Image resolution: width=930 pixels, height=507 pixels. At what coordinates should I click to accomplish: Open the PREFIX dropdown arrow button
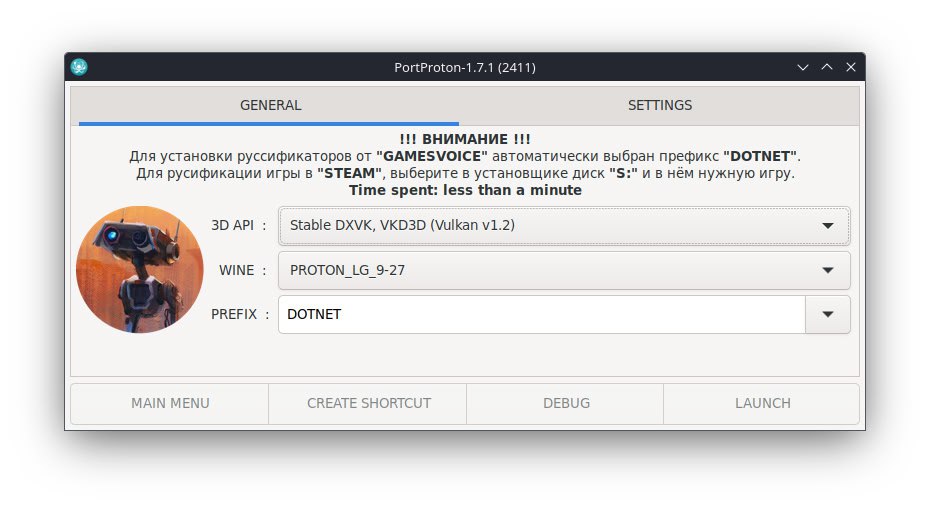tap(827, 314)
